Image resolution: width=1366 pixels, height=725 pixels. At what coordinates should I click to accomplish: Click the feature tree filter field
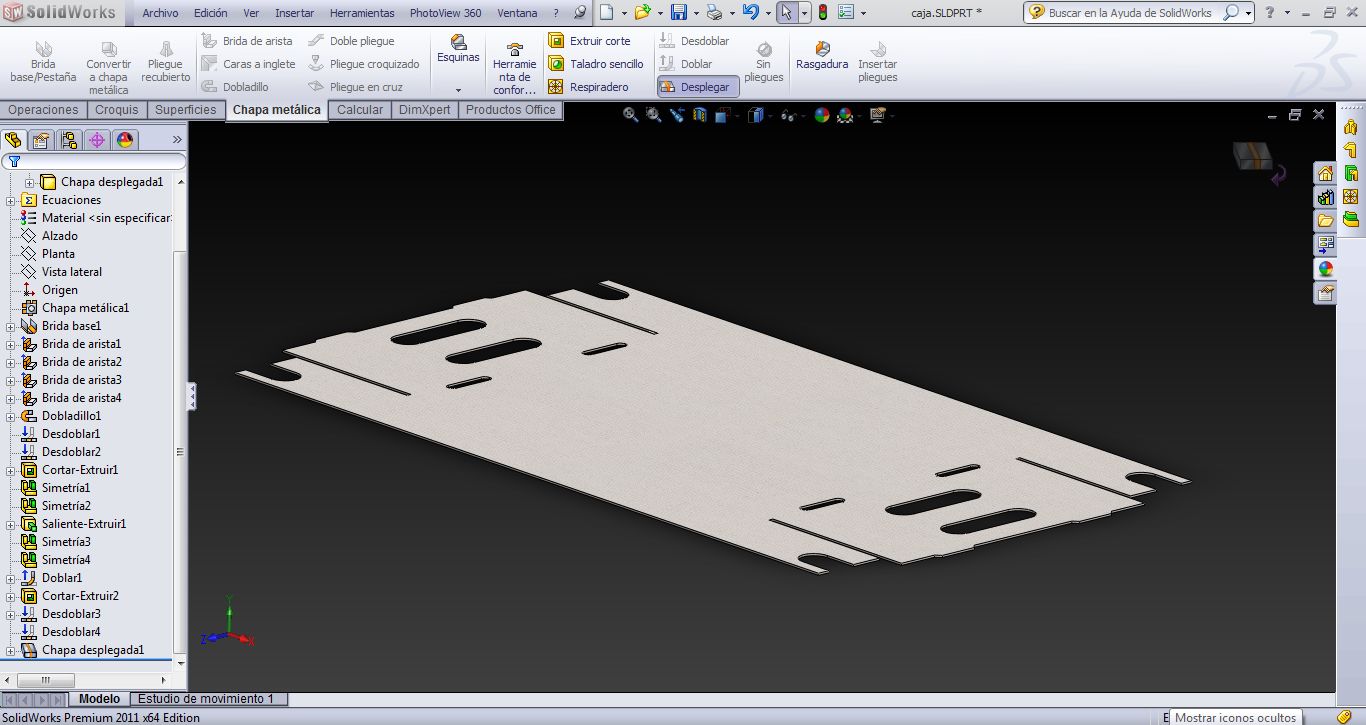coord(94,161)
